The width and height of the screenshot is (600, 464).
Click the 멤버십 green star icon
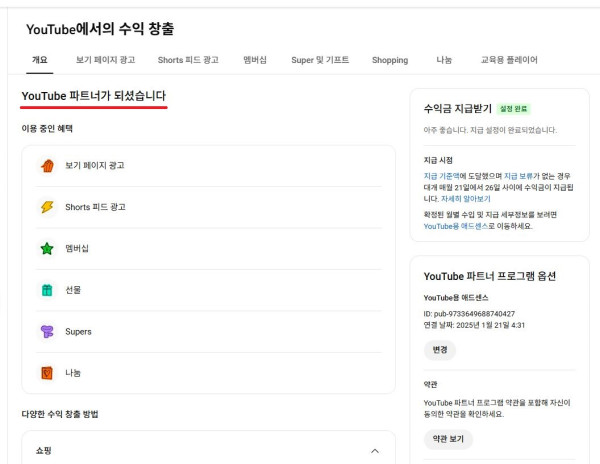[46, 249]
